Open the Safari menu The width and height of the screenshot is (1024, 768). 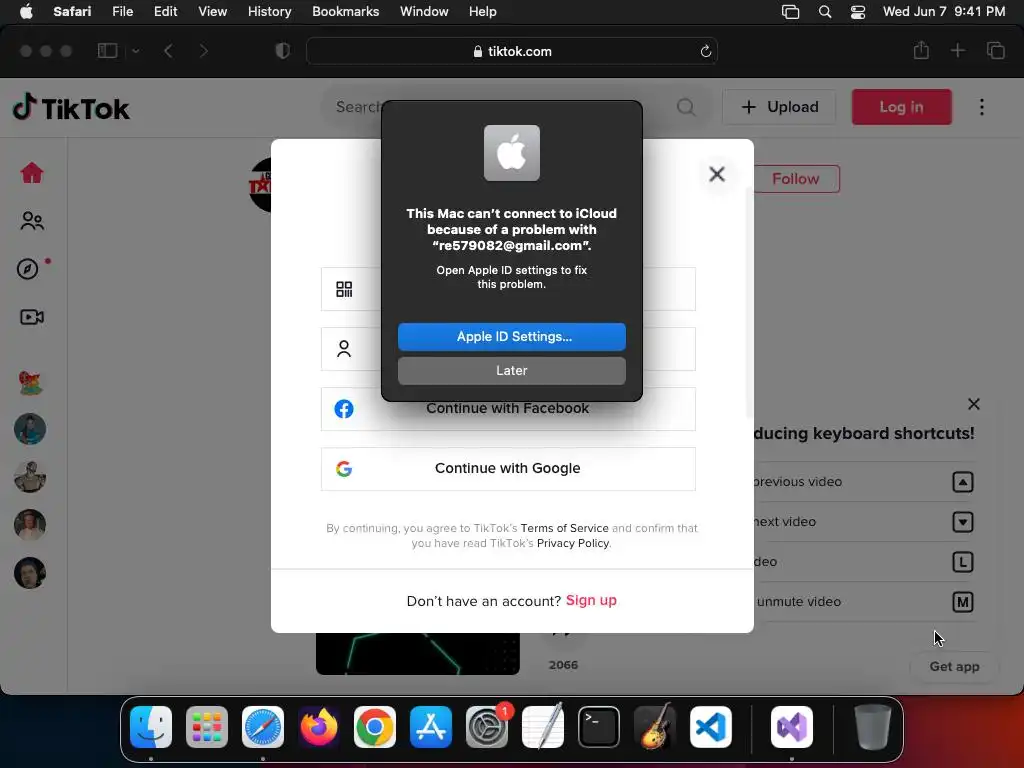pyautogui.click(x=72, y=12)
